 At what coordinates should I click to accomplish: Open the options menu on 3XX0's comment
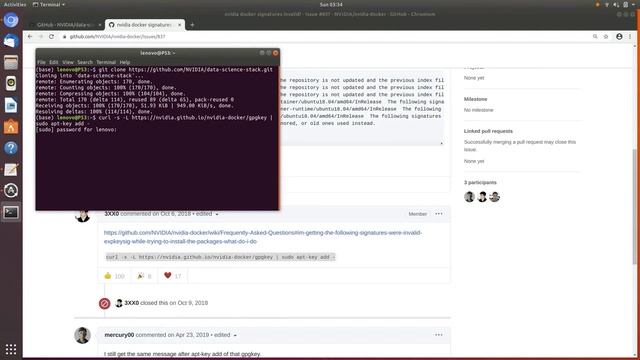[439, 213]
